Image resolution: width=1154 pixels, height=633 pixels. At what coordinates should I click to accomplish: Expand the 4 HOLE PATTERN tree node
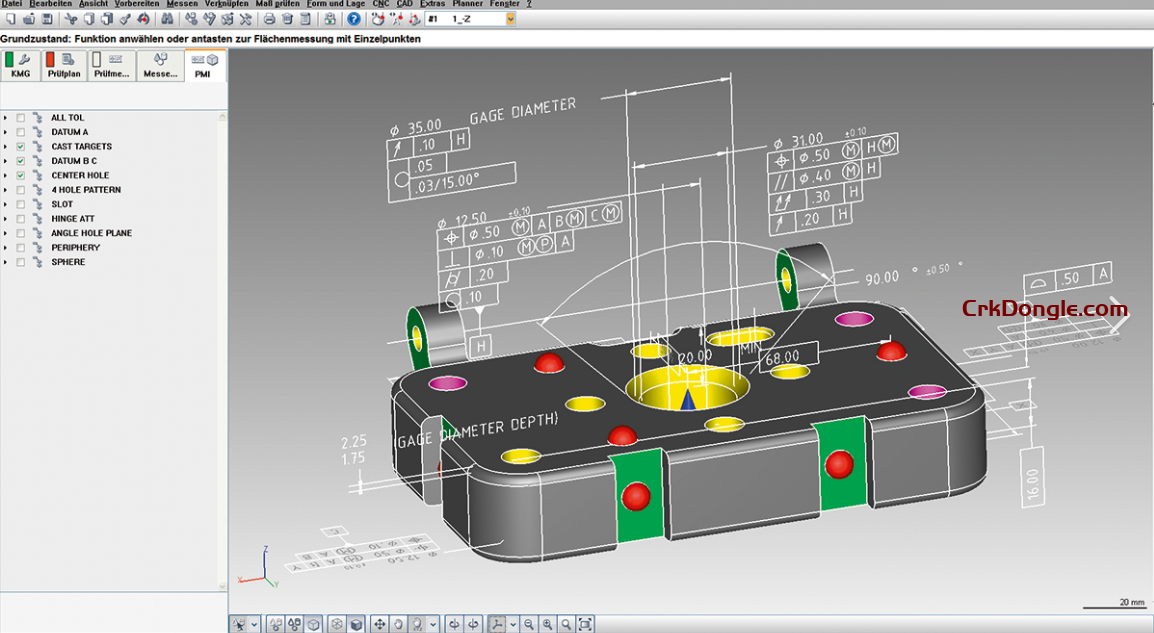[x=5, y=190]
